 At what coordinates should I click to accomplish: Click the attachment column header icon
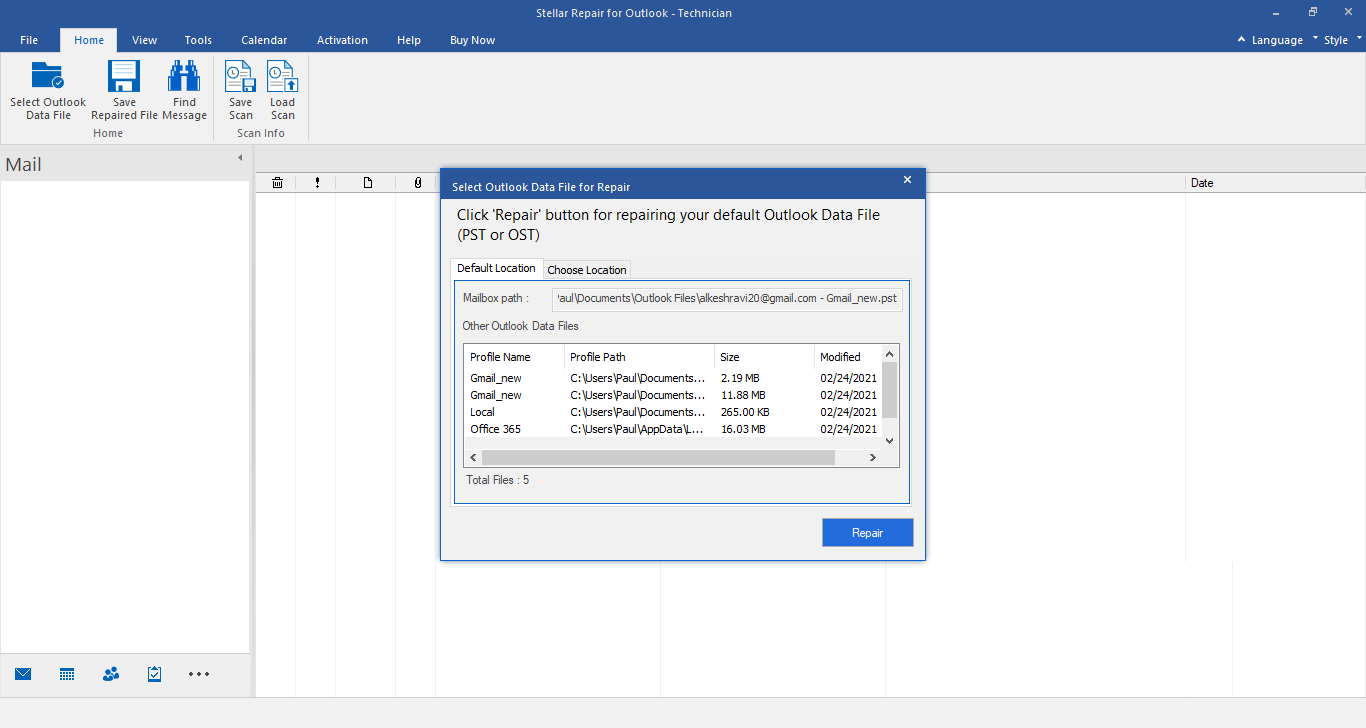pyautogui.click(x=417, y=182)
